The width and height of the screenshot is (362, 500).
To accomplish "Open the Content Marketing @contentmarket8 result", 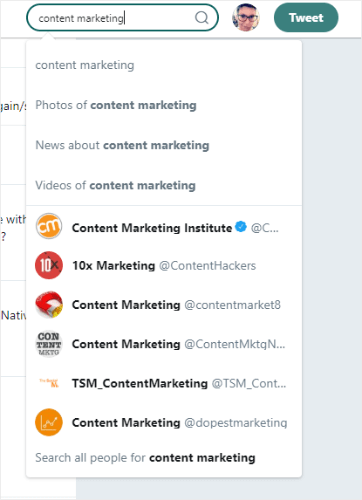I will 164,305.
